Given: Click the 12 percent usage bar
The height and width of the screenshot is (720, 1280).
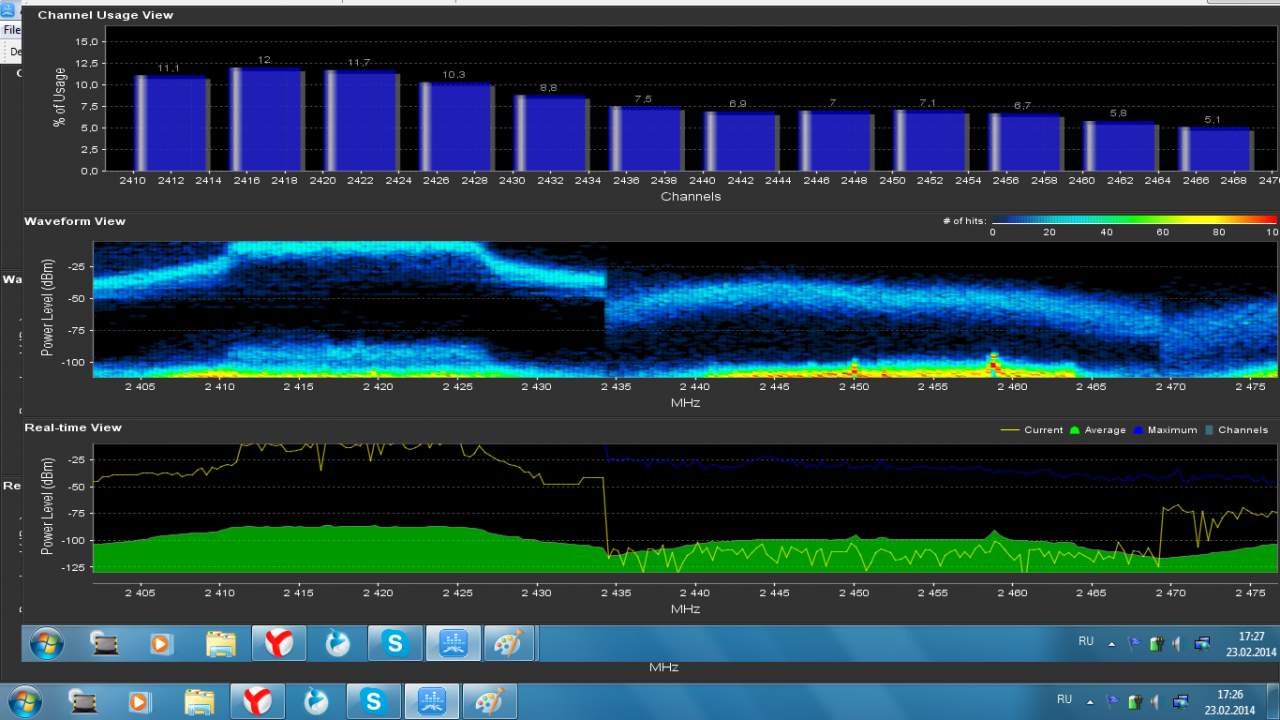Looking at the screenshot, I should click(265, 119).
